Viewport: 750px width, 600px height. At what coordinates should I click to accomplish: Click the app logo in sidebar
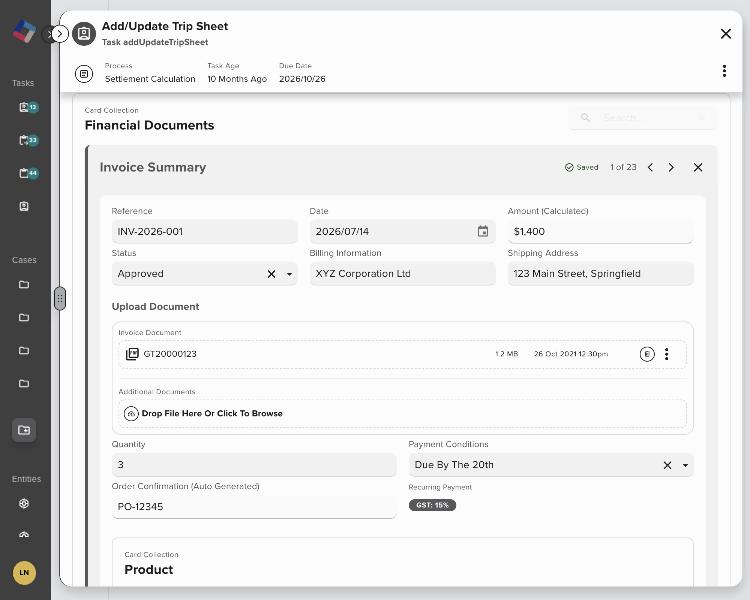pos(24,32)
